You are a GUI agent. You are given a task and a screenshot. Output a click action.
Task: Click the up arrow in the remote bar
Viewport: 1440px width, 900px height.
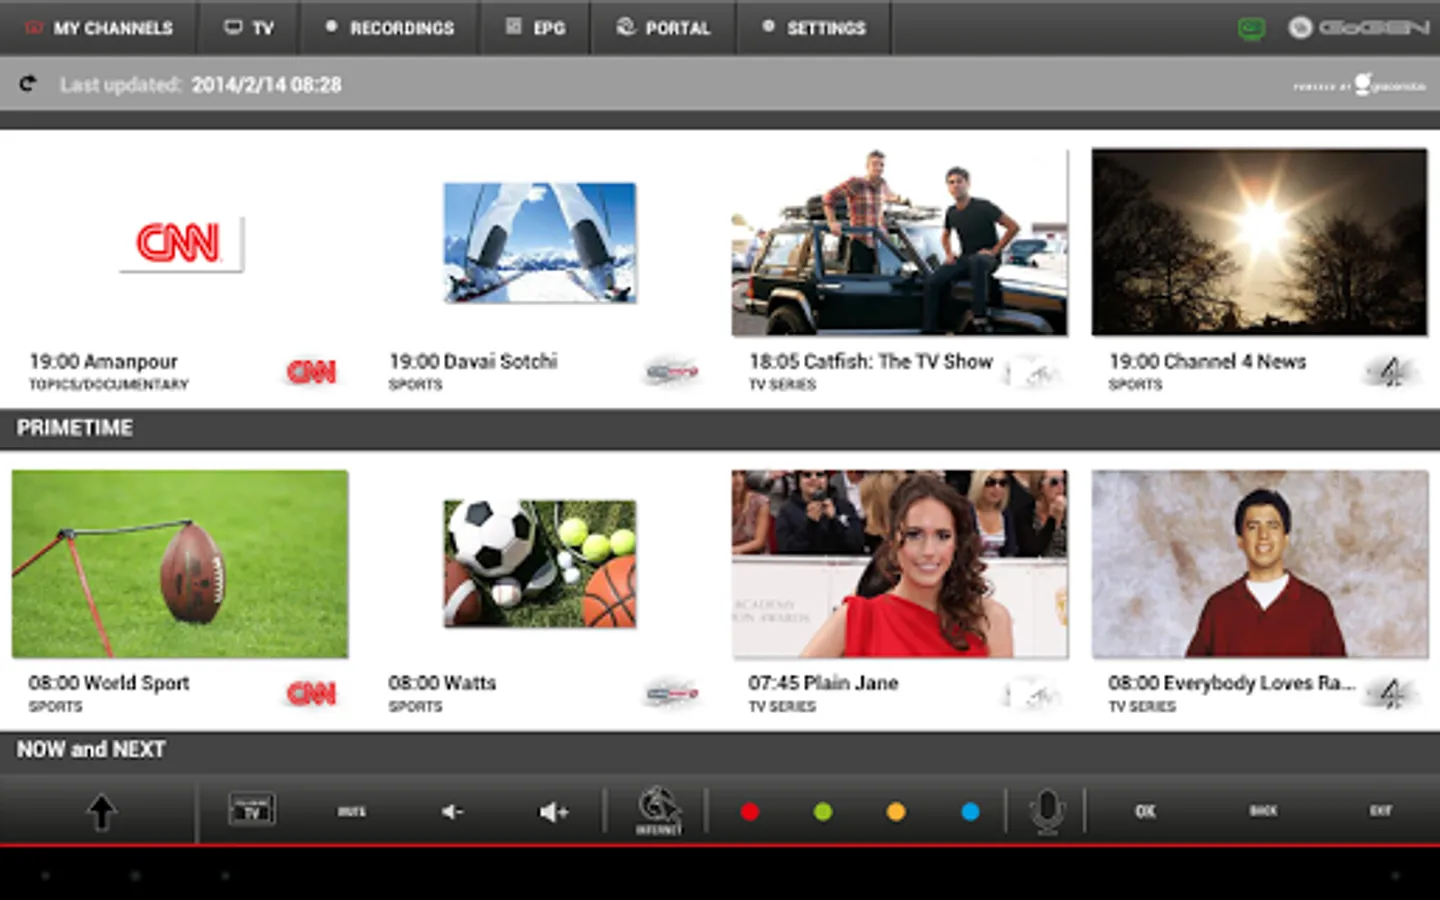(101, 811)
